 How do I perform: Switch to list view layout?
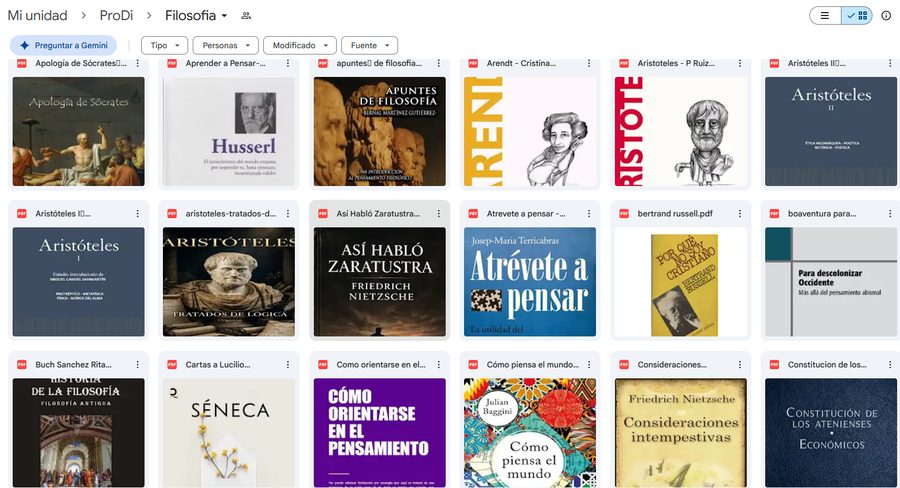tap(825, 16)
